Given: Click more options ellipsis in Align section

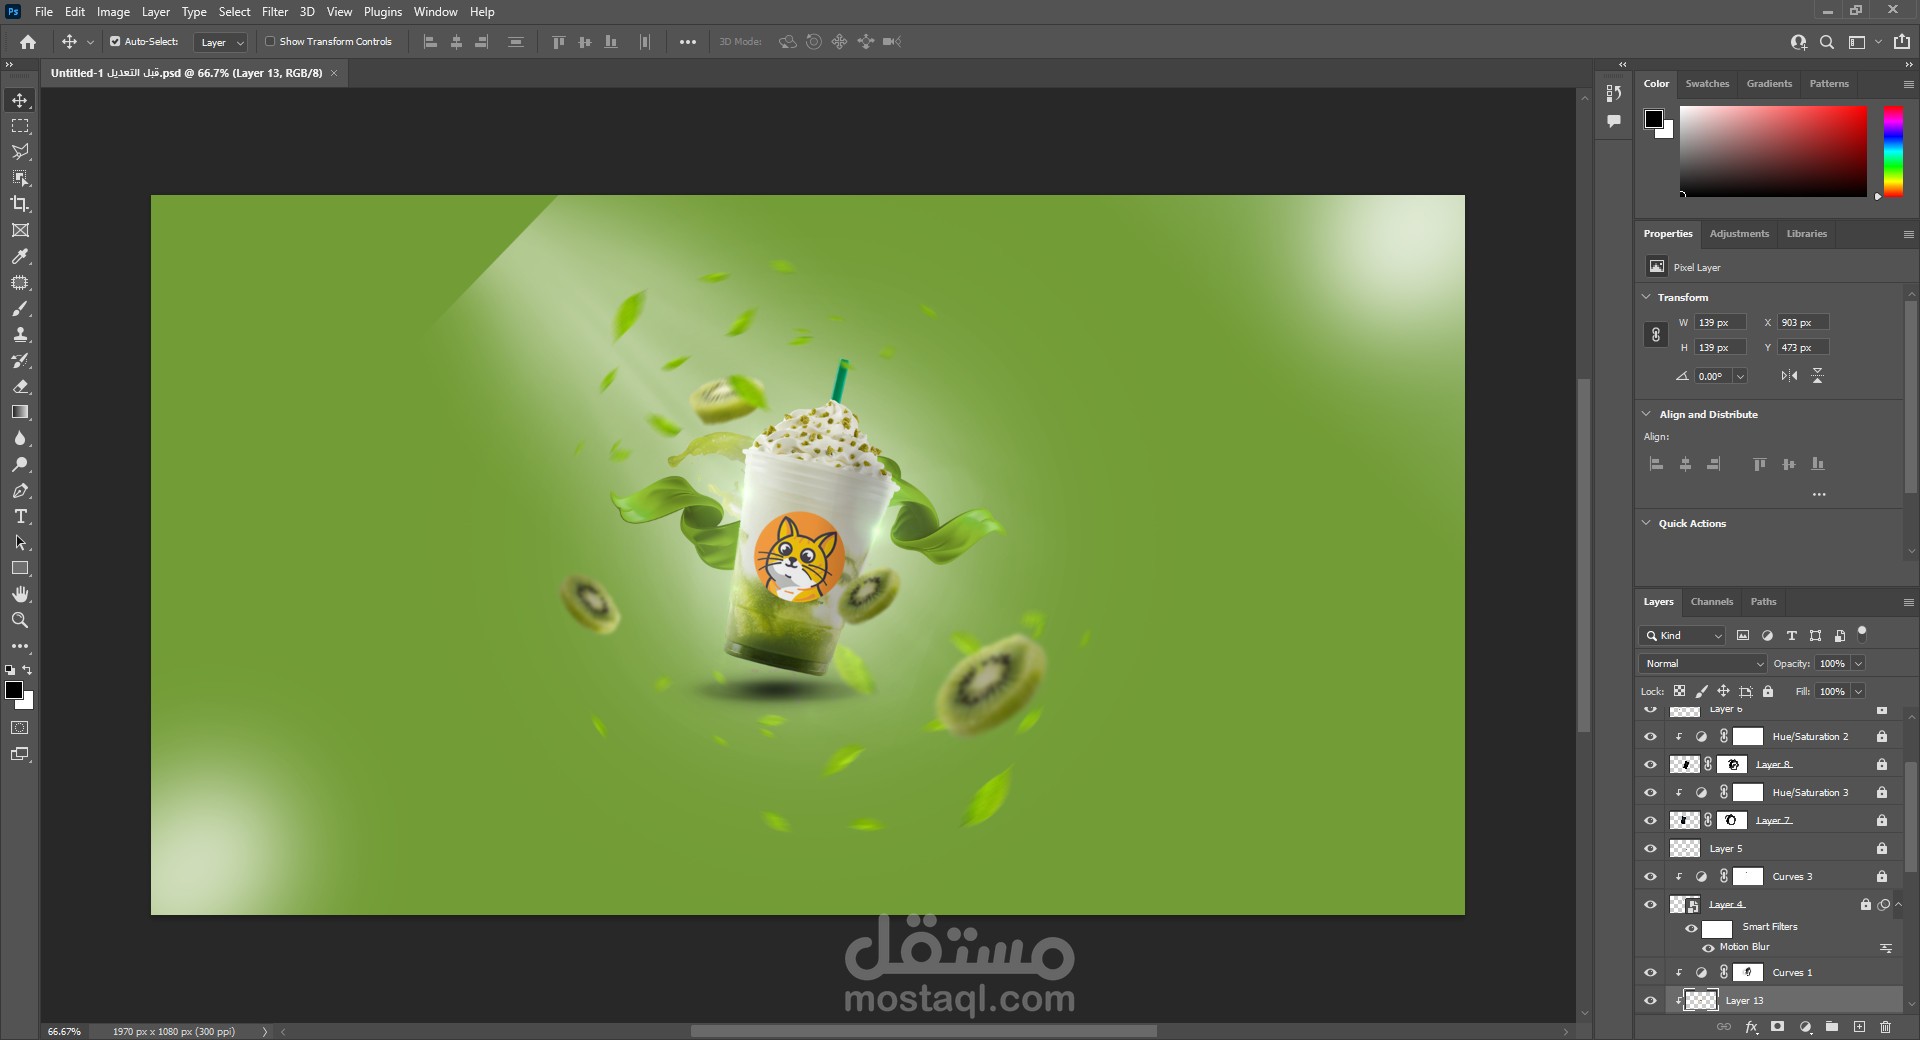Looking at the screenshot, I should click(1819, 495).
